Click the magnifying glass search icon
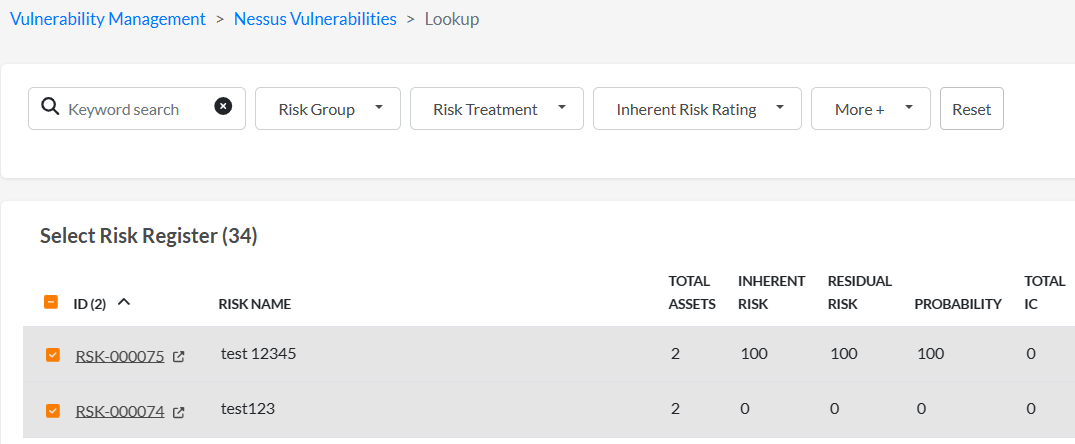The image size is (1075, 444). click(50, 107)
